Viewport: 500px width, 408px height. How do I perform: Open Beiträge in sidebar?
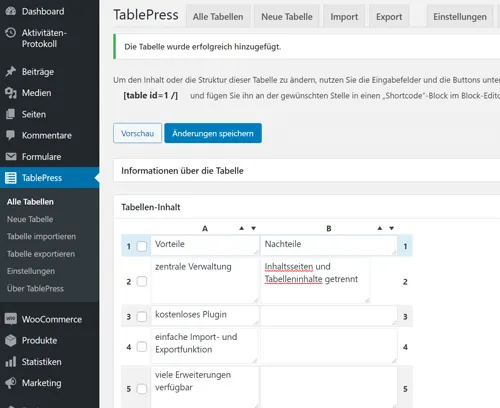[x=38, y=71]
